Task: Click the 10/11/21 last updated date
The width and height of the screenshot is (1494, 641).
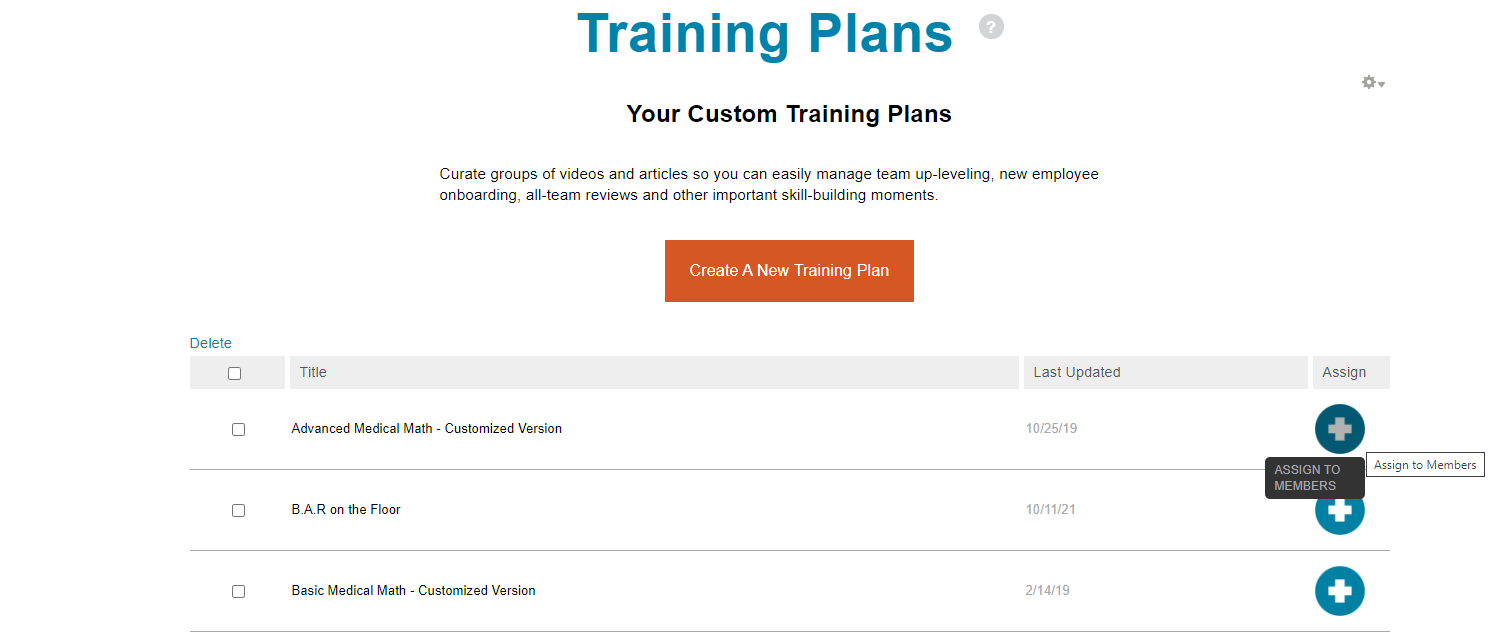Action: click(x=1050, y=510)
